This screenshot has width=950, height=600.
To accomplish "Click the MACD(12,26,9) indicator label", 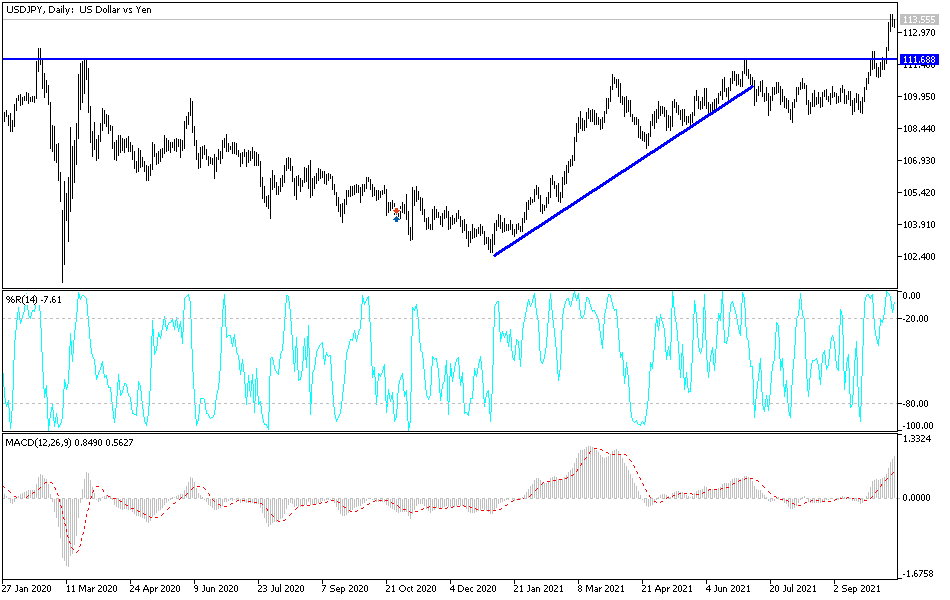I will [69, 442].
